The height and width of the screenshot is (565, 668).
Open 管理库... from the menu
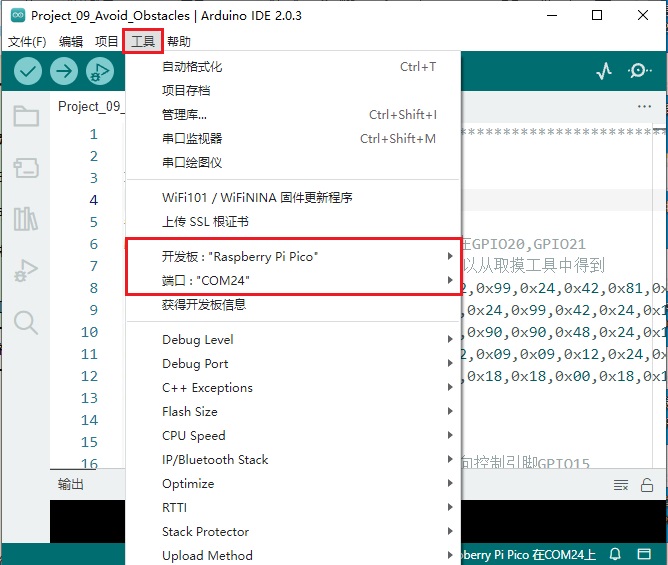(294, 114)
